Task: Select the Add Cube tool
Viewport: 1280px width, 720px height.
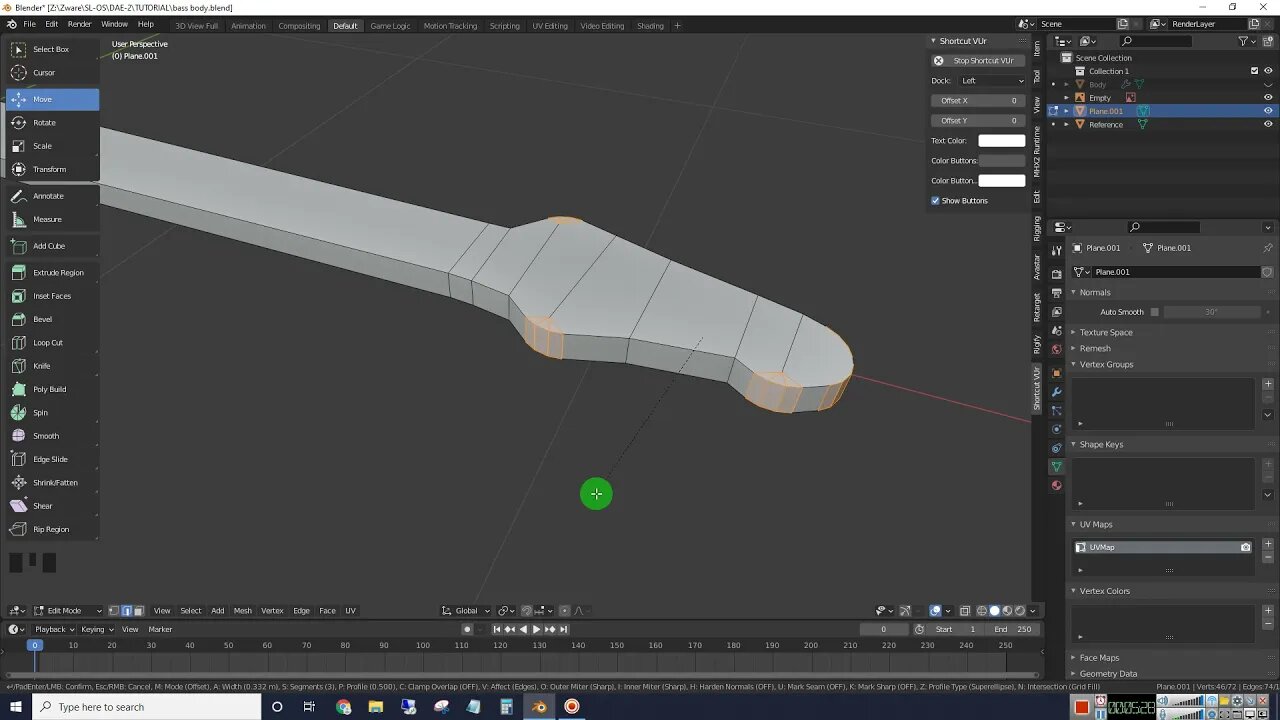Action: pyautogui.click(x=52, y=246)
